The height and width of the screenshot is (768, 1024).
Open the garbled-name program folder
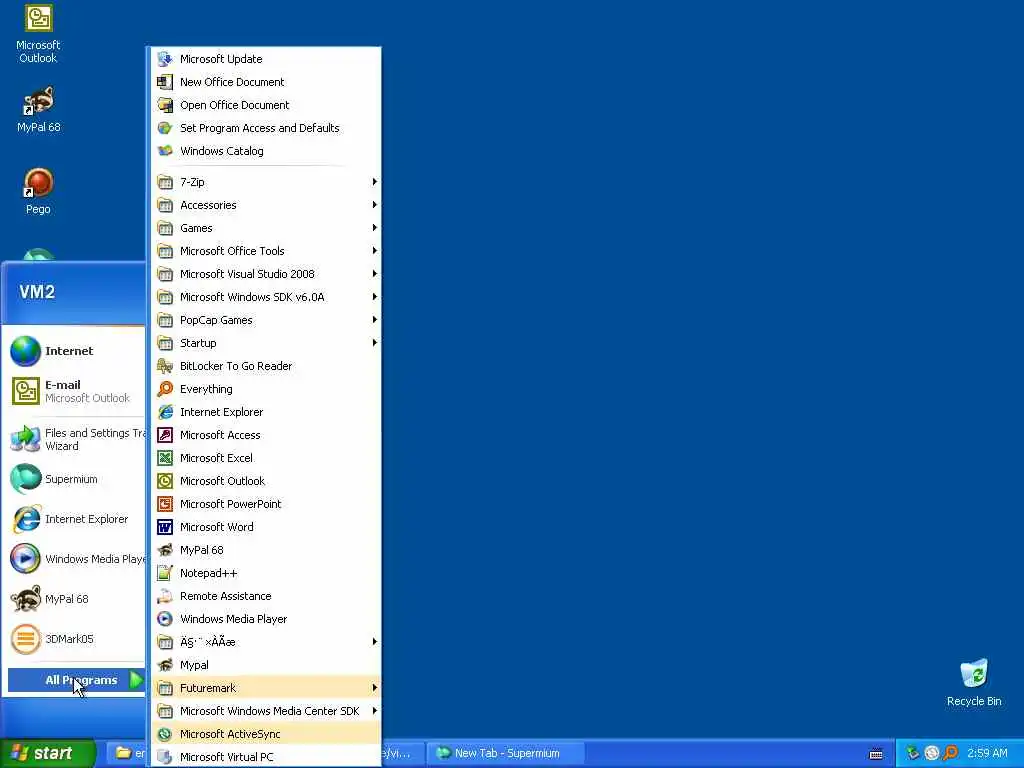pos(266,641)
